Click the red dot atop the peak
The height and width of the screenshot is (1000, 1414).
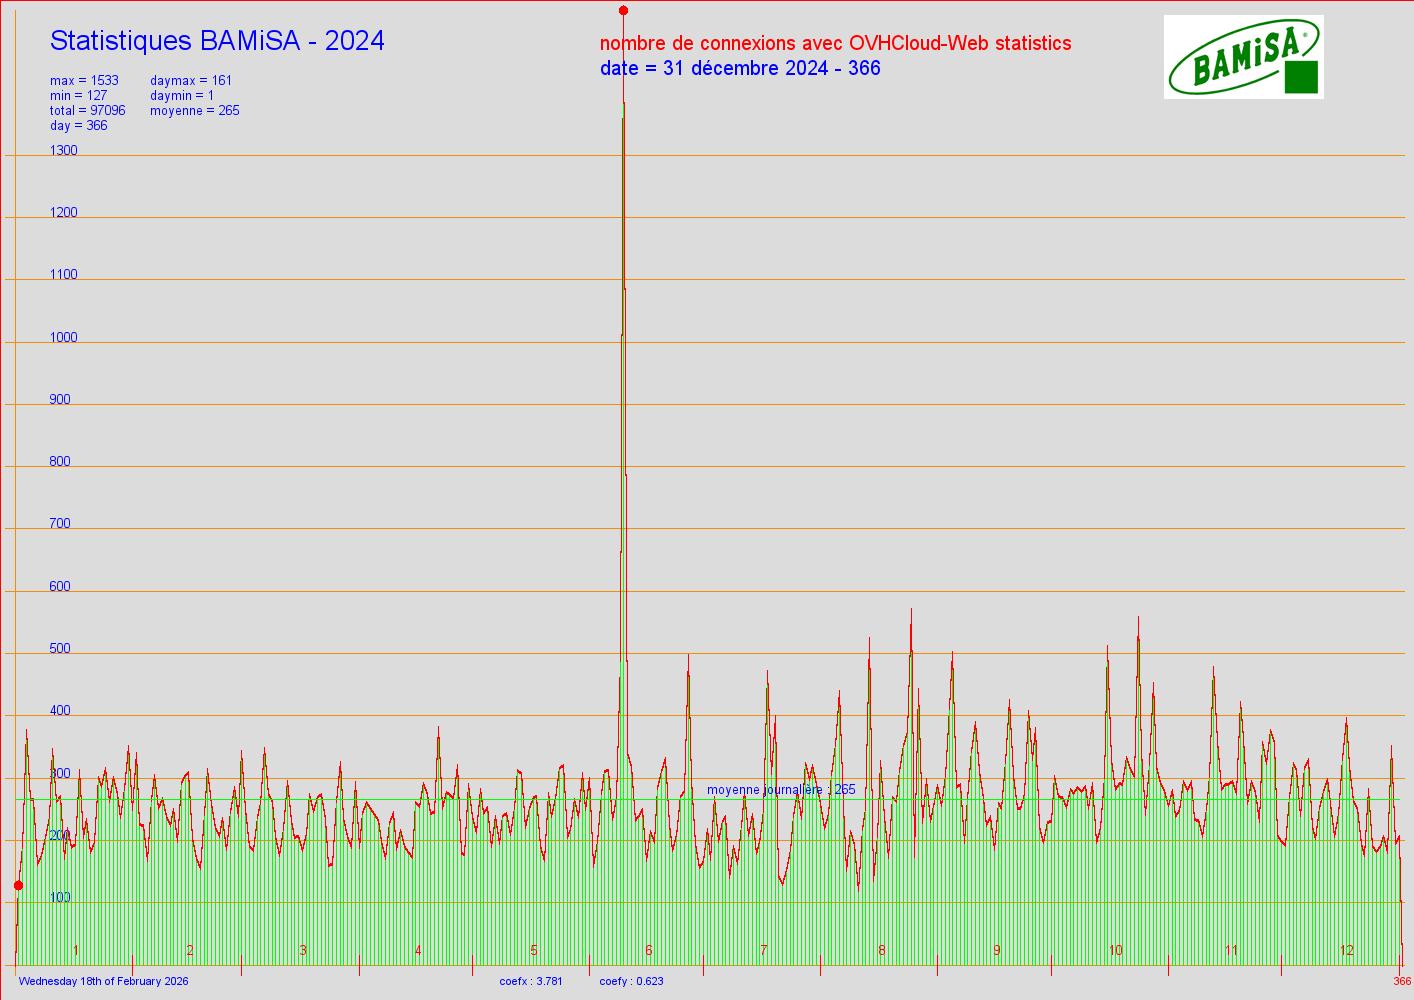pyautogui.click(x=623, y=11)
